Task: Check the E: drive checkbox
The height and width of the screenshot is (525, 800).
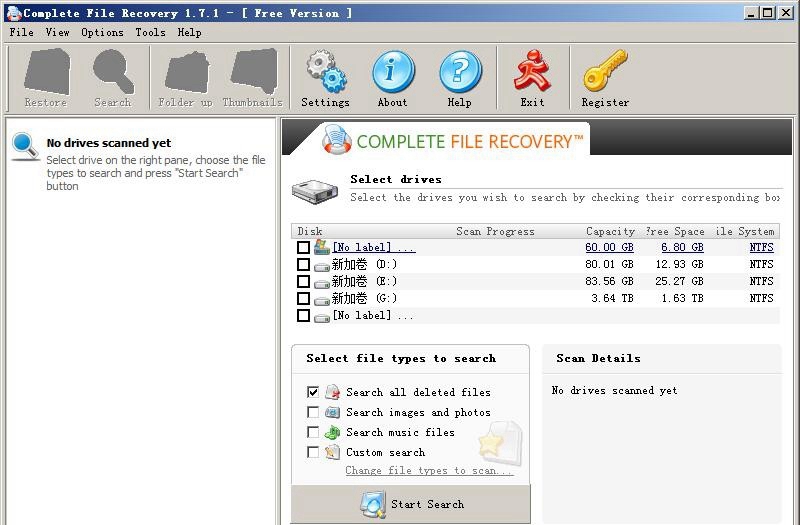Action: tap(303, 281)
